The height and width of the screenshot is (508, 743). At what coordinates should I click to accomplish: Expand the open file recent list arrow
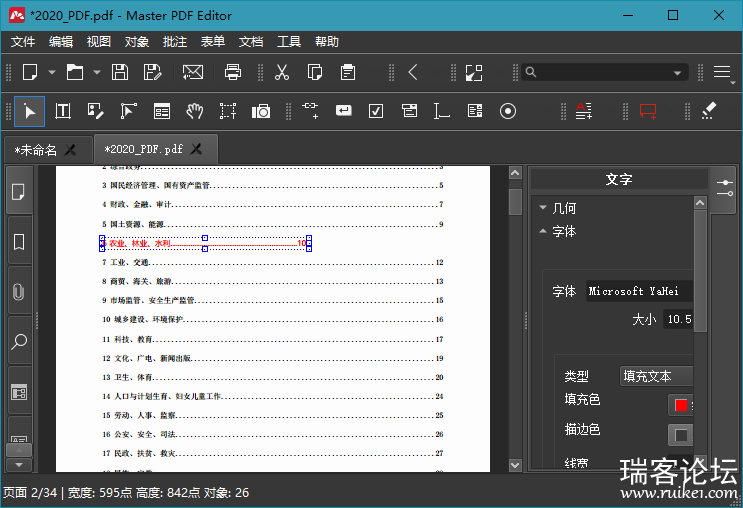(97, 73)
